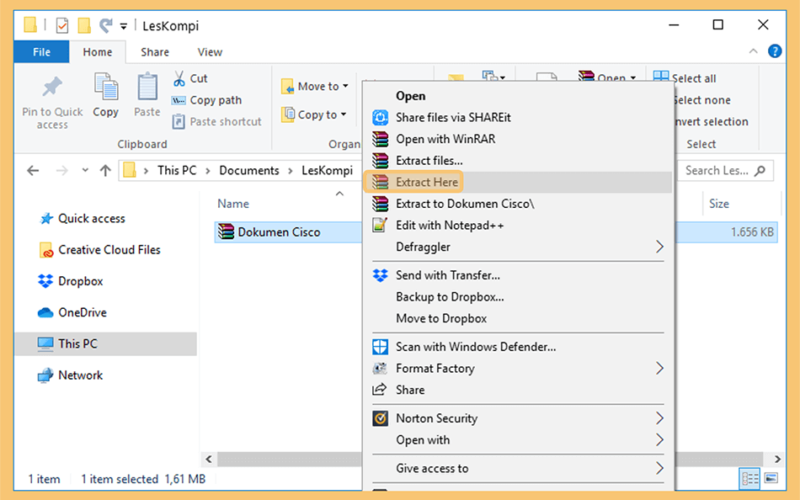Expand the Defraggler submenu arrow
This screenshot has width=800, height=500.
point(659,247)
